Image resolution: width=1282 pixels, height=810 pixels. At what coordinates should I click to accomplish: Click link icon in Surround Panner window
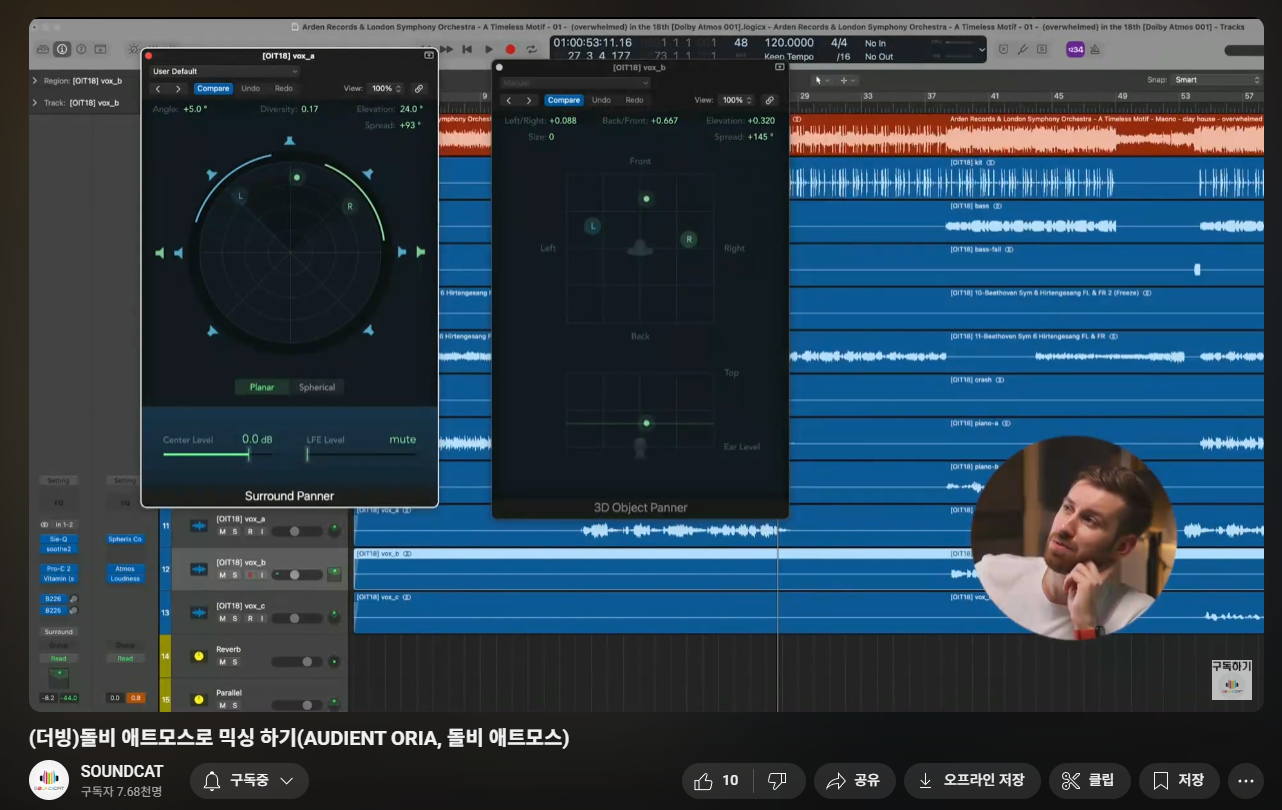(x=419, y=88)
